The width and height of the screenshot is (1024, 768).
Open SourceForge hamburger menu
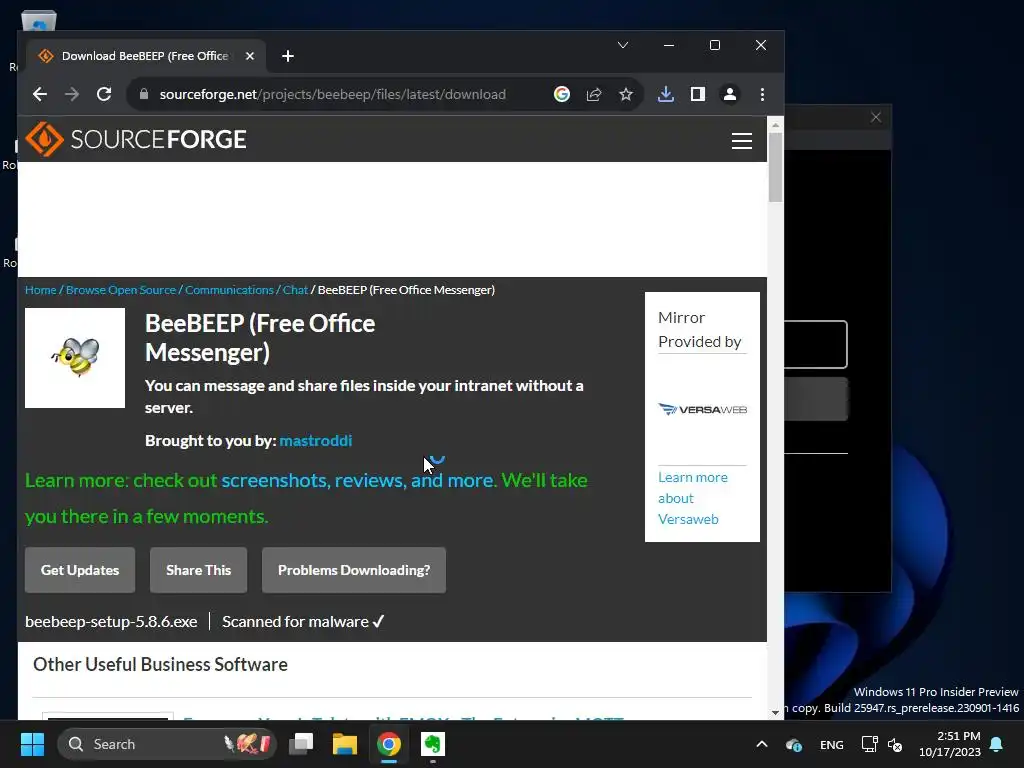coord(742,140)
